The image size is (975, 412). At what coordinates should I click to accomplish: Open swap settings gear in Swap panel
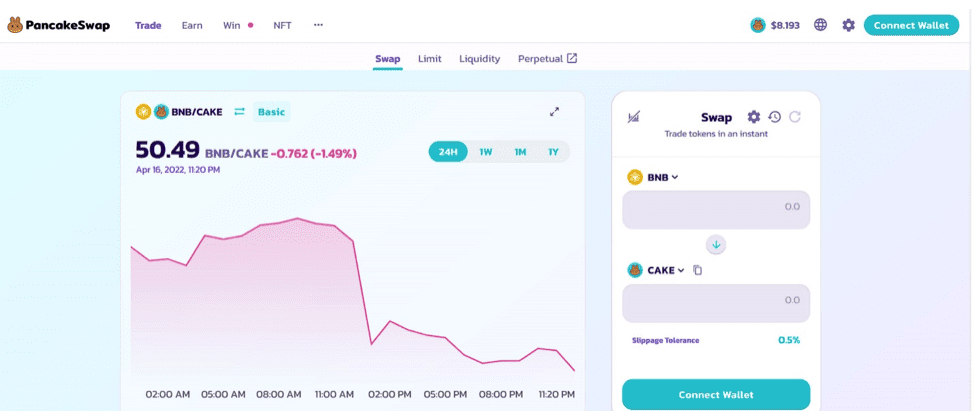point(754,117)
